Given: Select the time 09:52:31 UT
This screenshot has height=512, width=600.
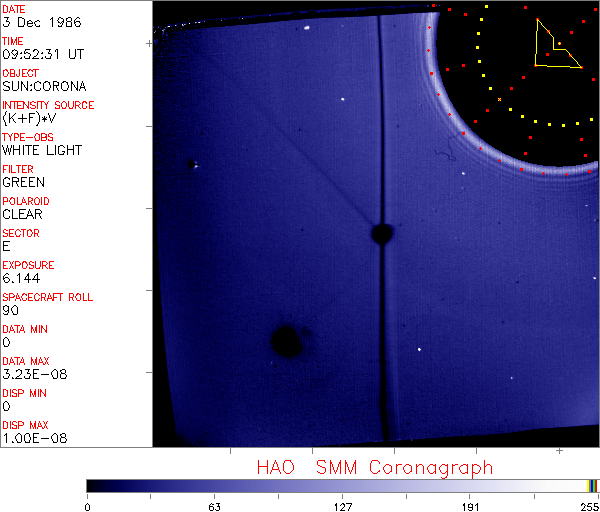Looking at the screenshot, I should pyautogui.click(x=43, y=54).
